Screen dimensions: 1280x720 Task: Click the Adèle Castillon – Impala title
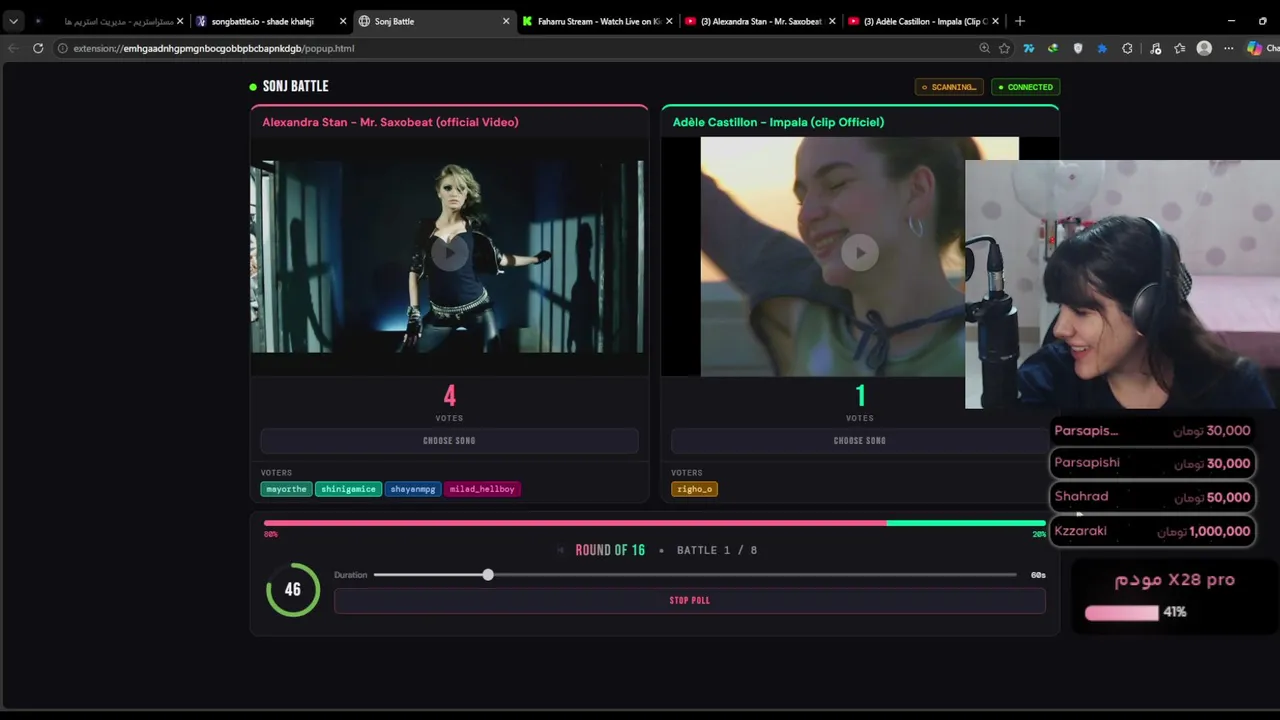[778, 122]
